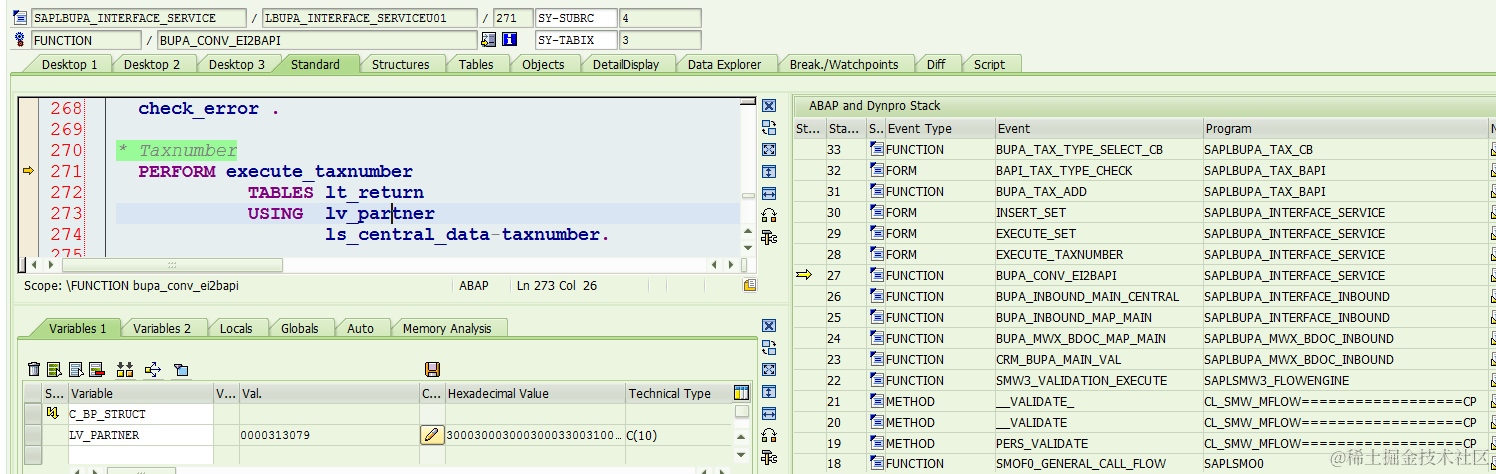The height and width of the screenshot is (474, 1496).
Task: Open the DetailDisplay tab
Action: point(625,64)
